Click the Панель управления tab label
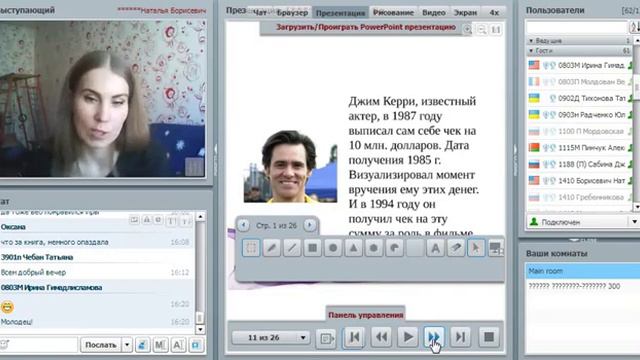The width and height of the screenshot is (640, 360). coord(366,315)
